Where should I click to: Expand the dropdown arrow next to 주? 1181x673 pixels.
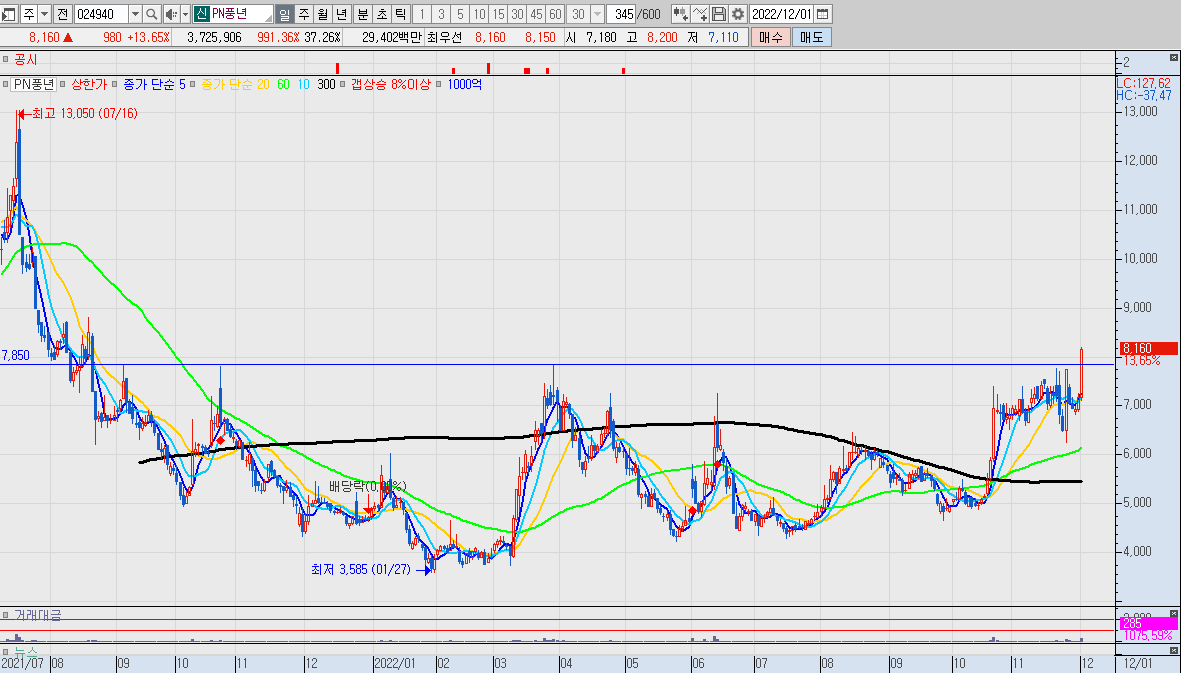click(x=44, y=14)
